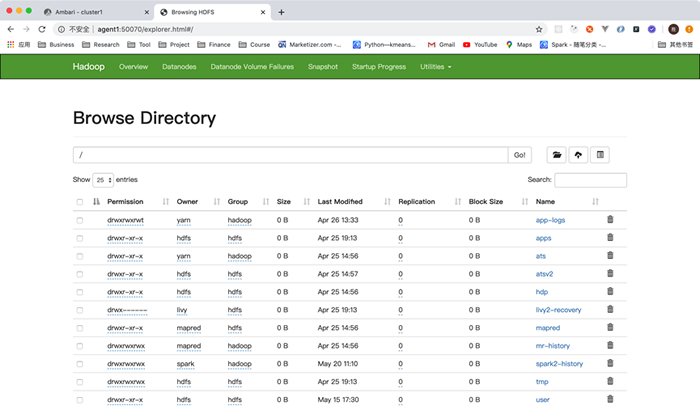
Task: Go back with the browser back arrow
Action: [11, 29]
